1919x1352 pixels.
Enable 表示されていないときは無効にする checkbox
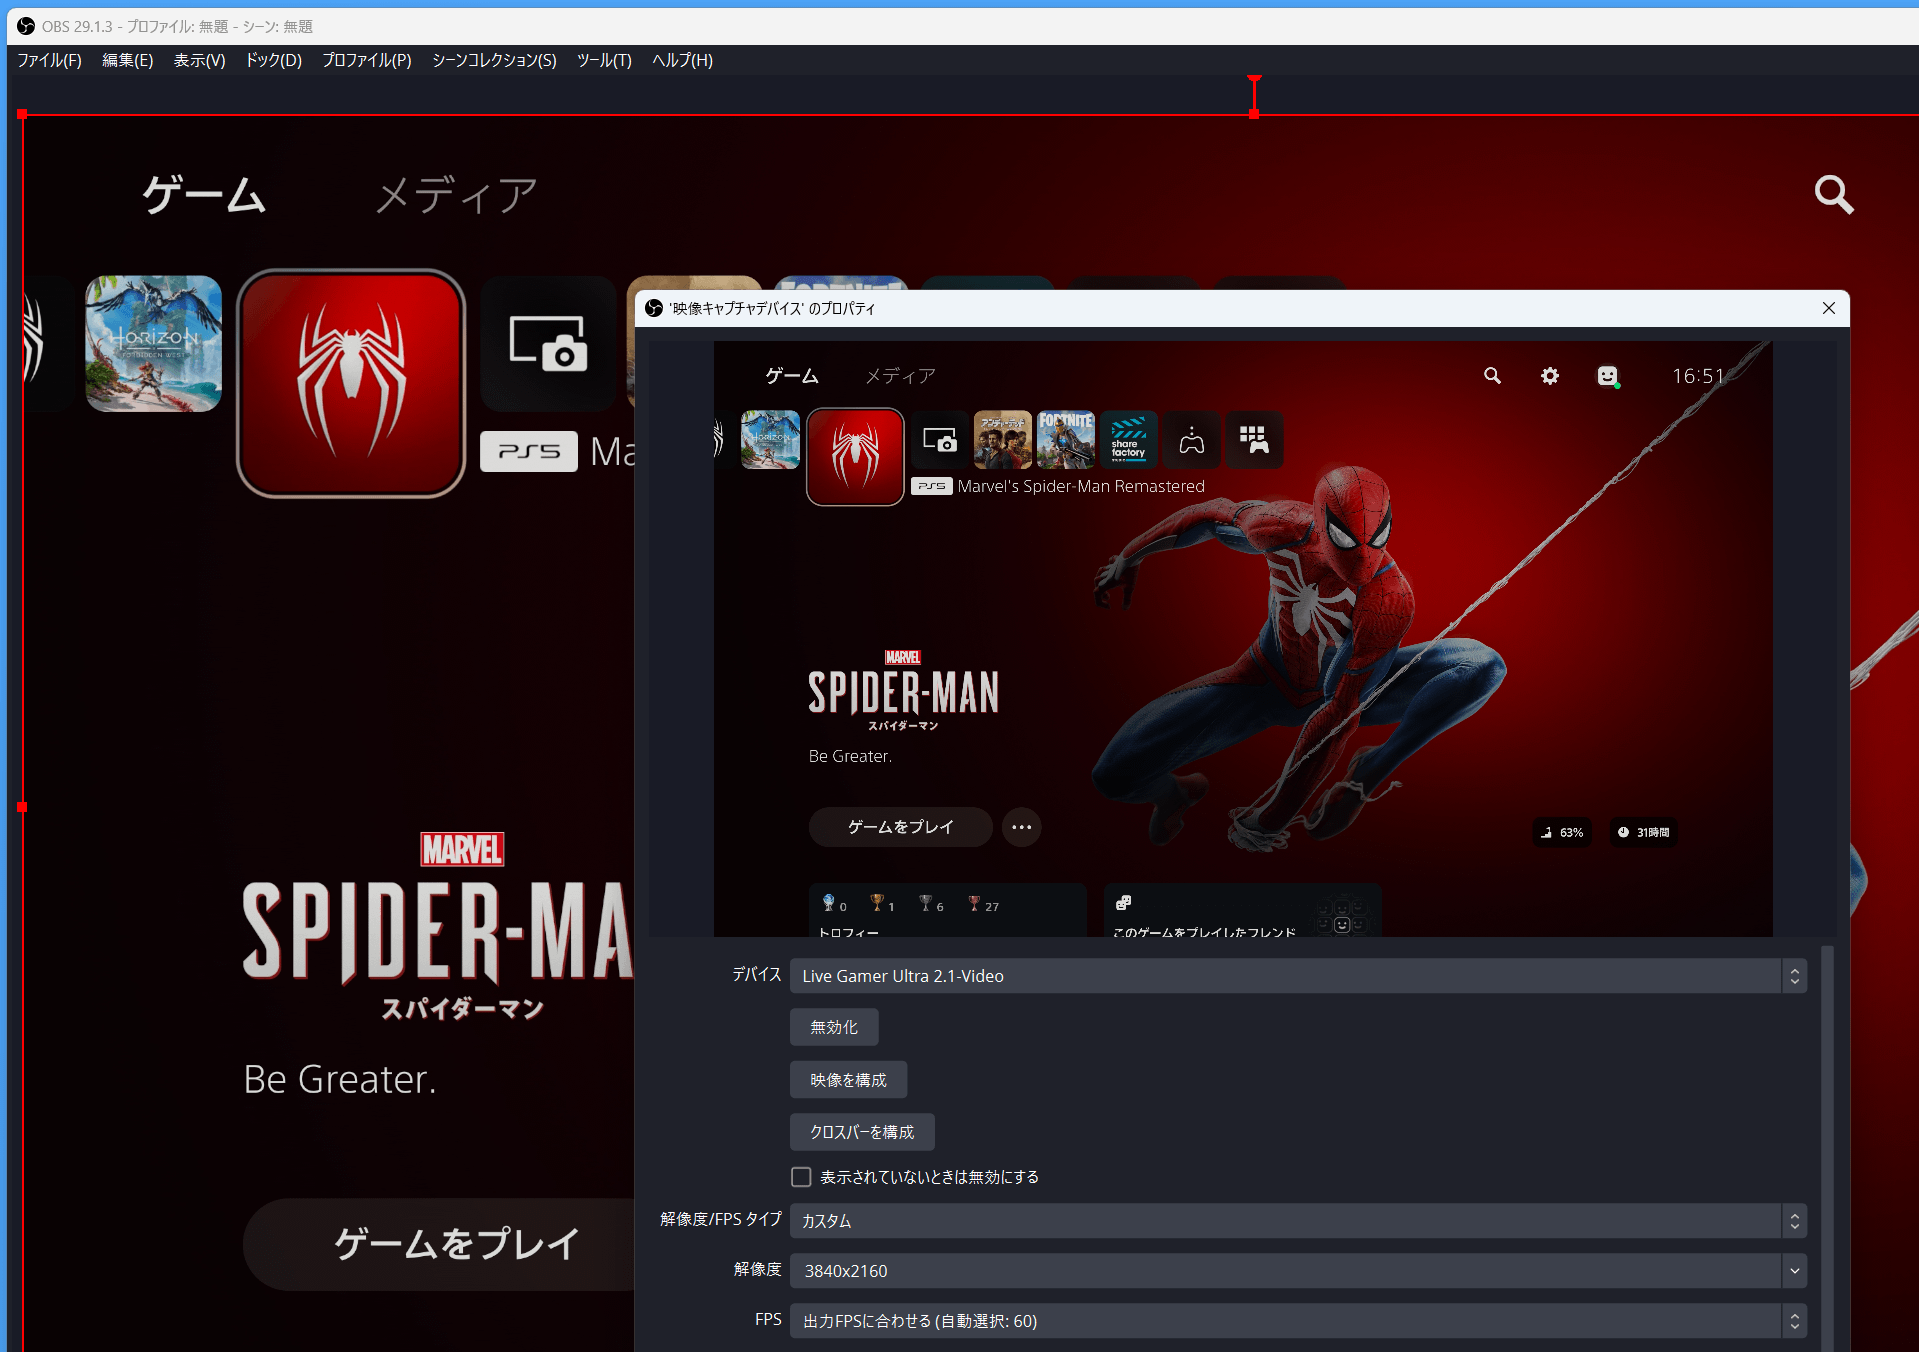(801, 1177)
